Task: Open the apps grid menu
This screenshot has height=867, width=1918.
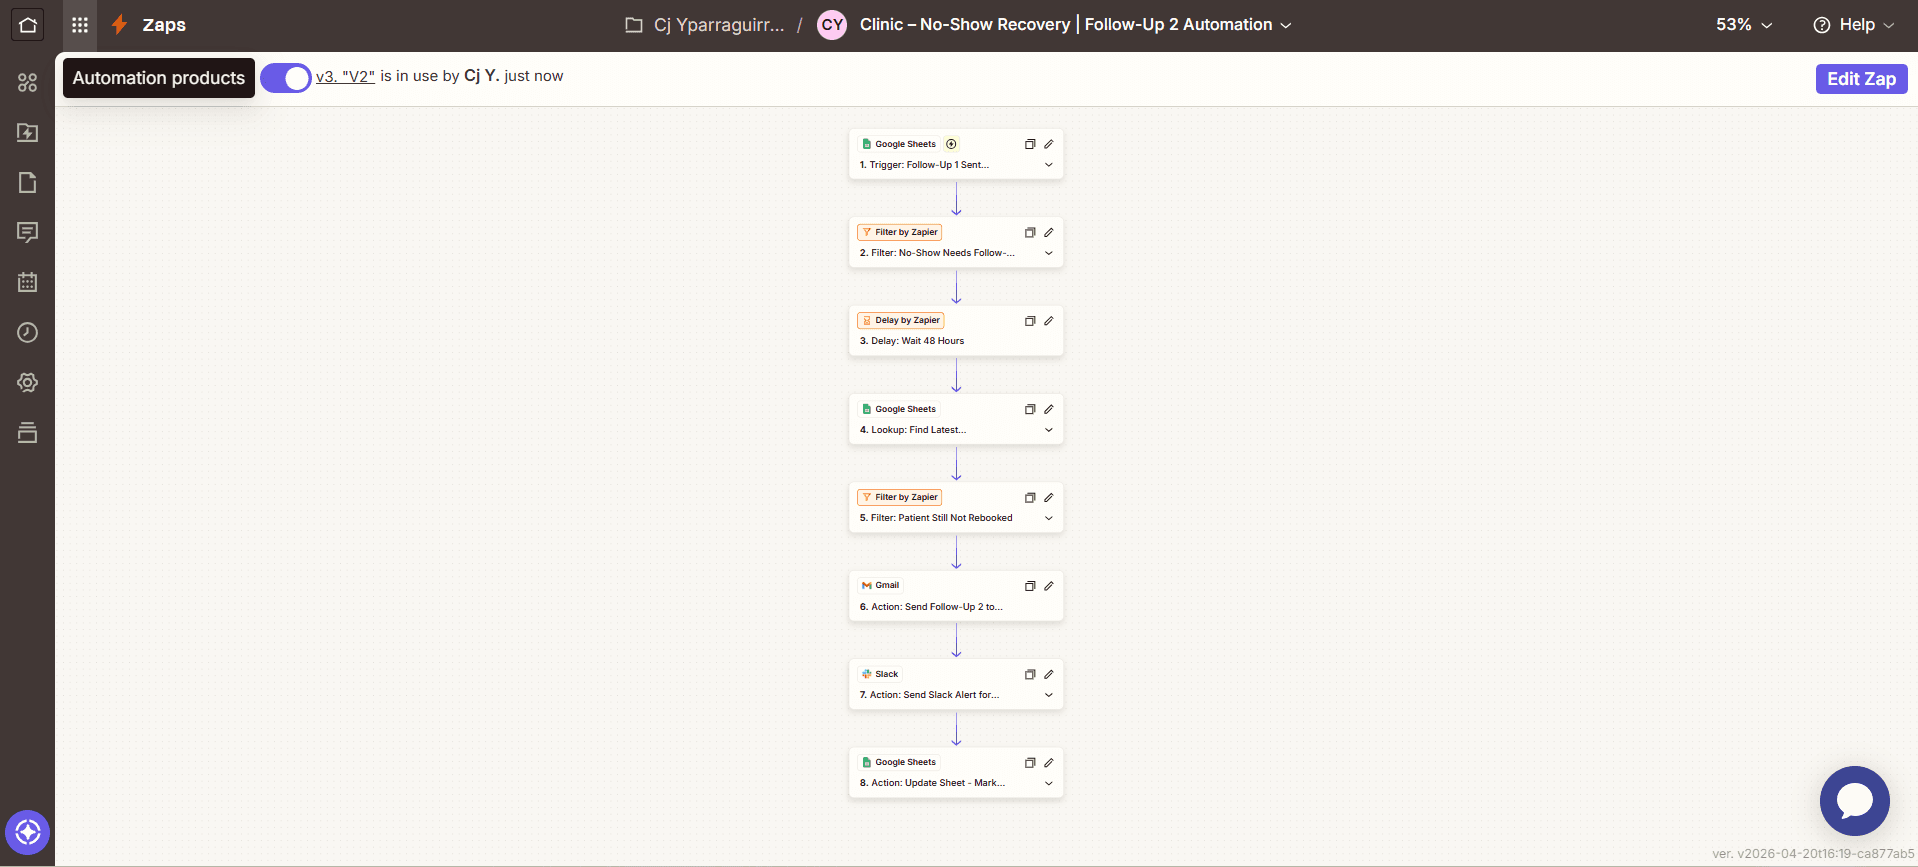Action: [x=80, y=25]
